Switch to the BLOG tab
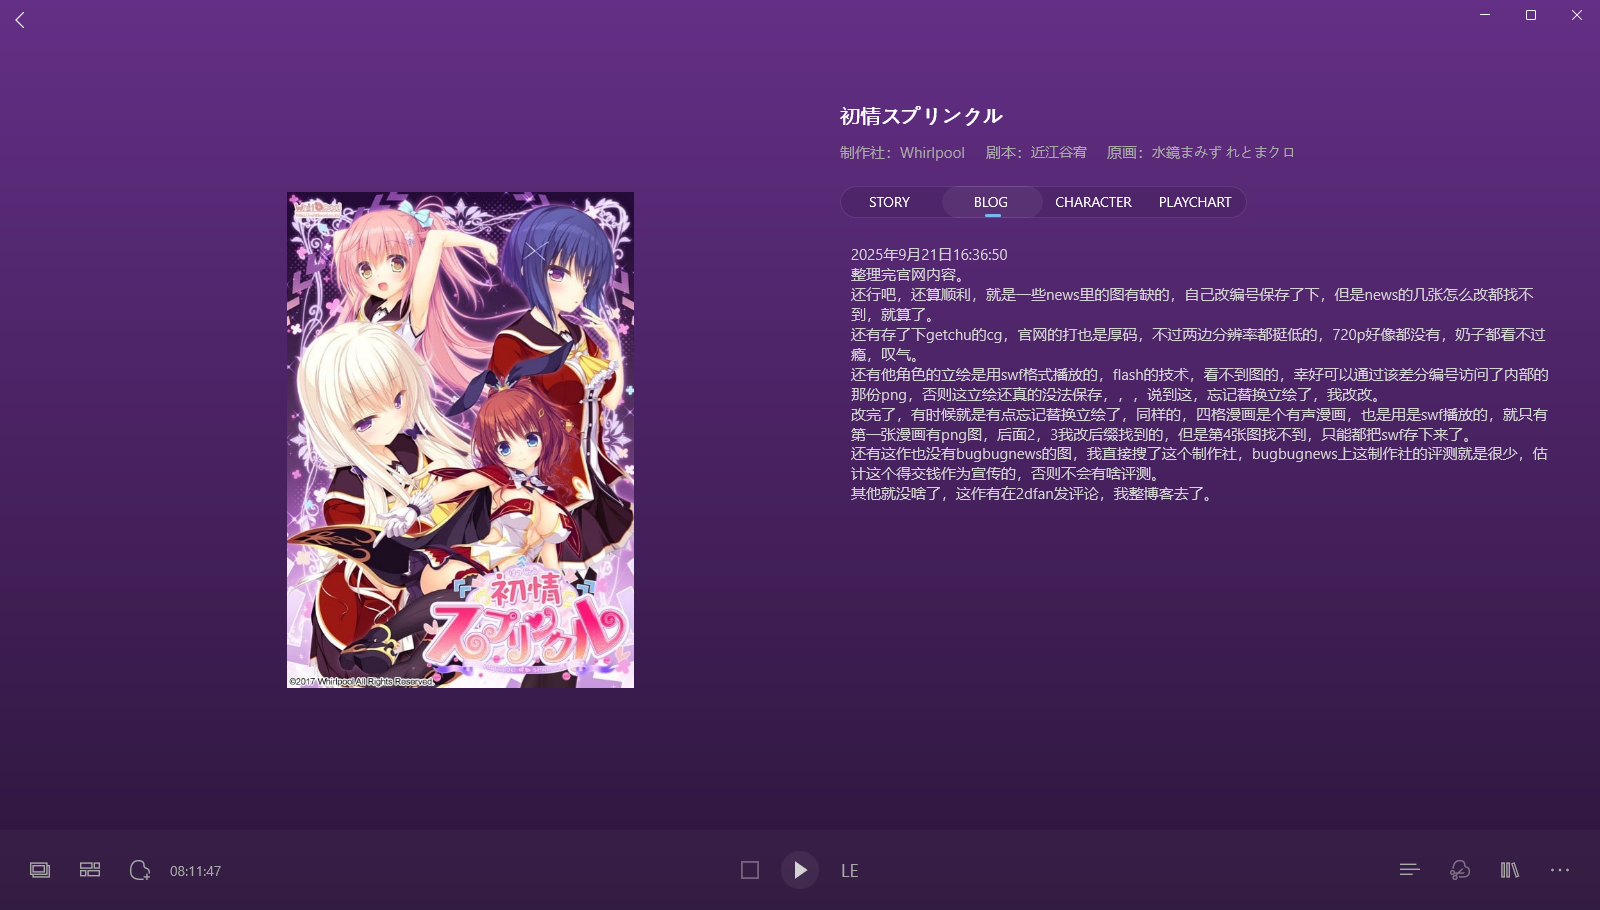Screen dimensions: 1600x910 [x=991, y=202]
